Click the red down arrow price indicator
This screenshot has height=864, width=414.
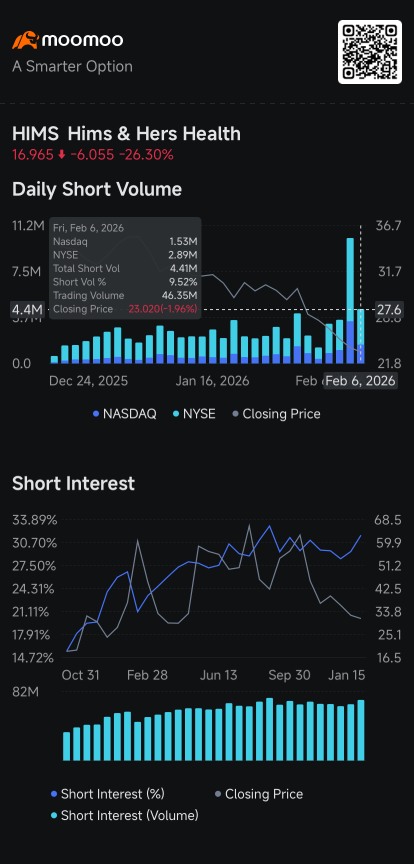(61, 155)
